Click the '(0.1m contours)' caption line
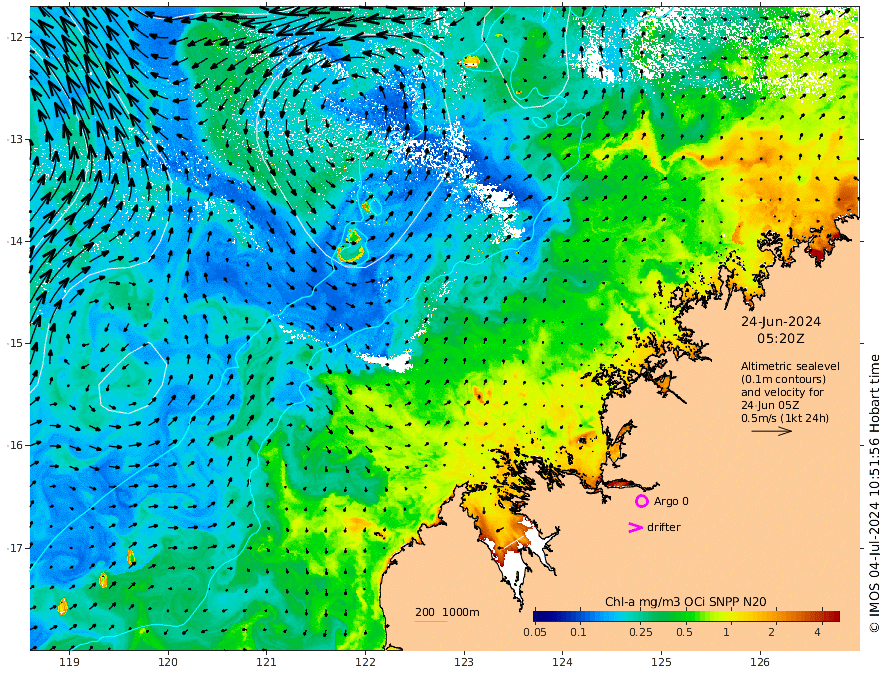Image resolution: width=880 pixels, height=680 pixels. [x=783, y=379]
